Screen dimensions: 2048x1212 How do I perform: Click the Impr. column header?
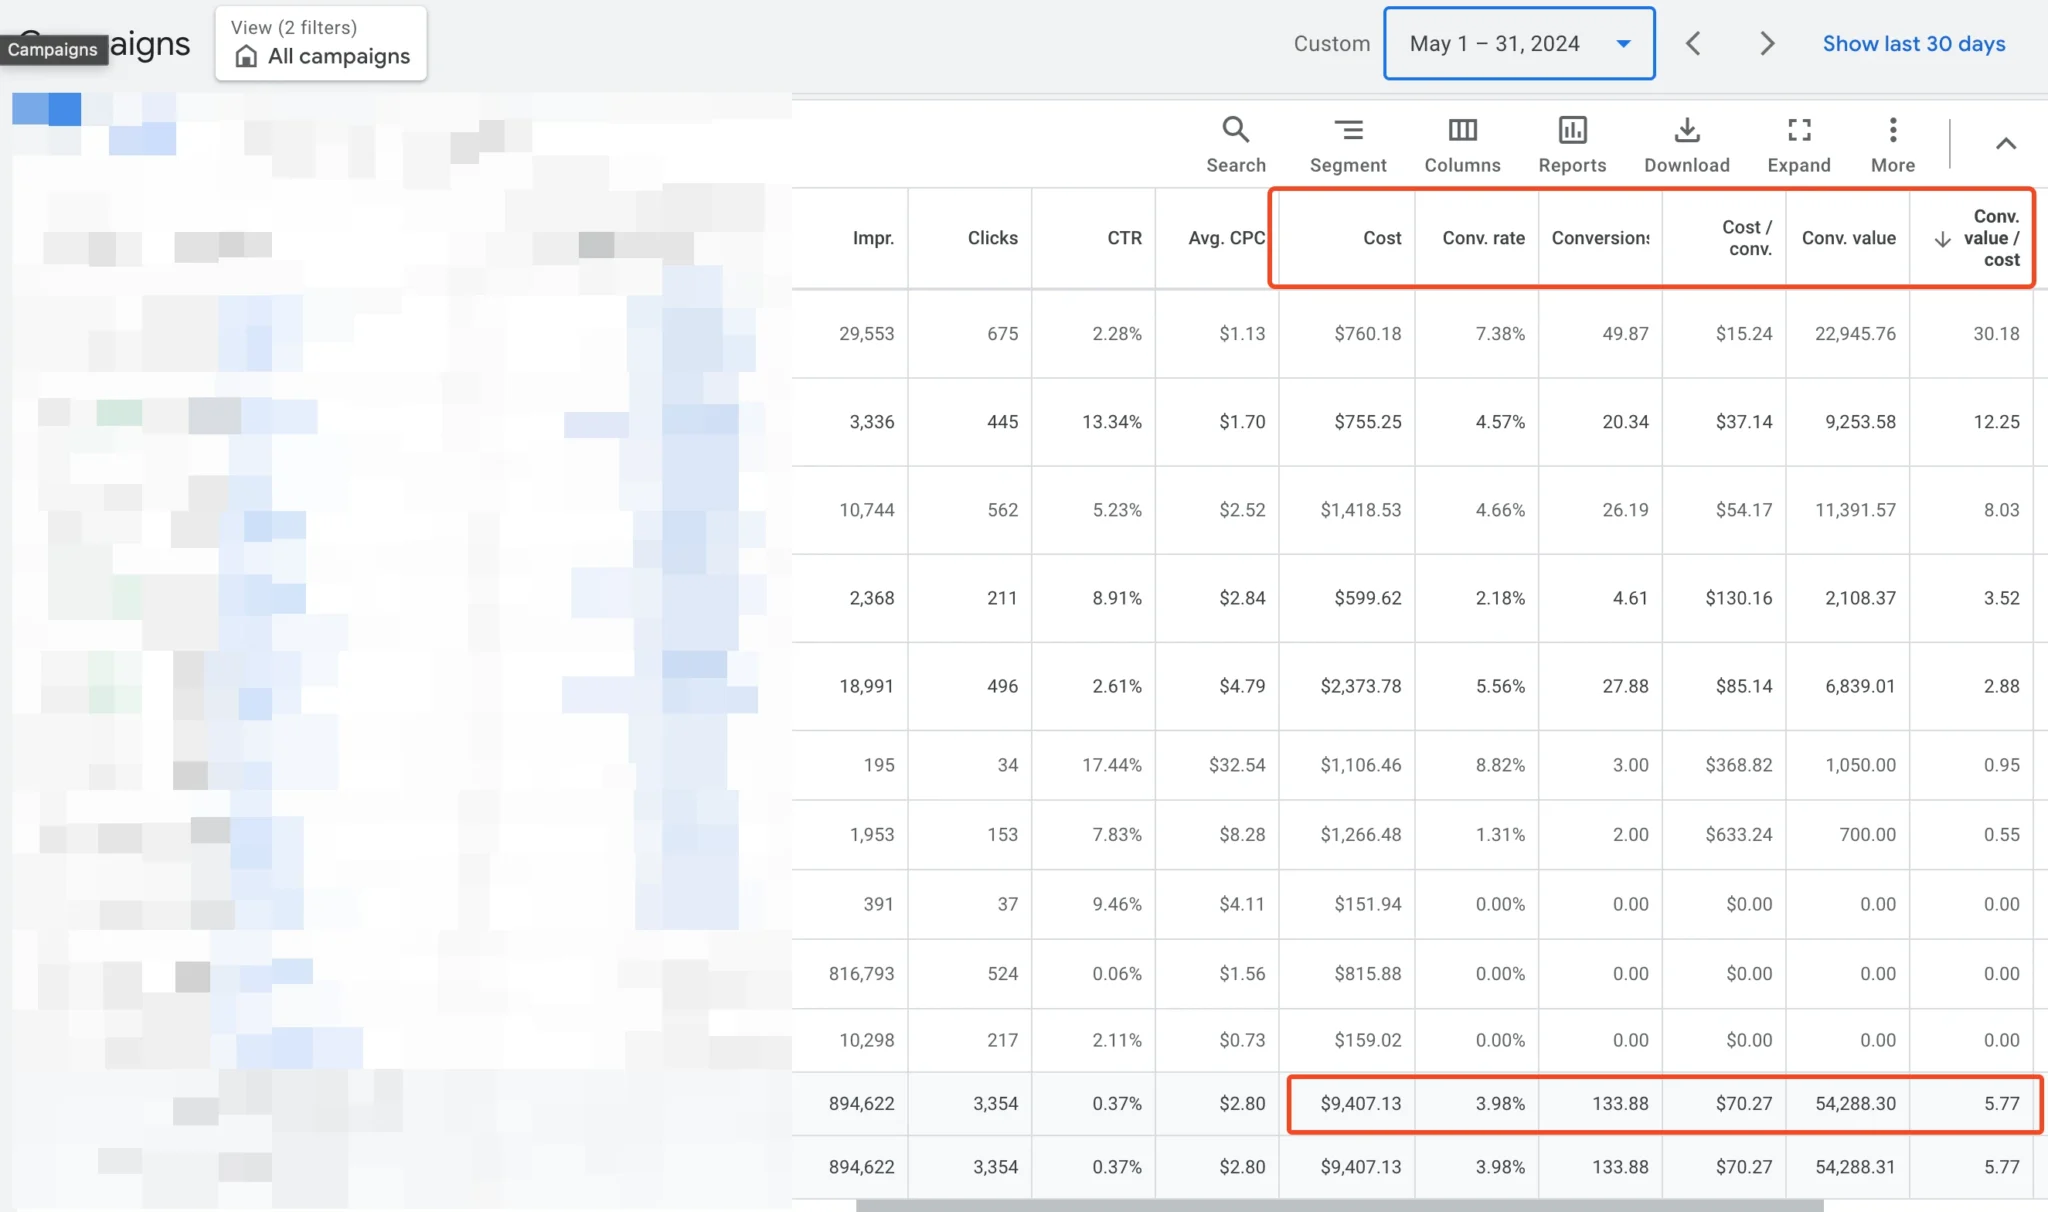(872, 238)
